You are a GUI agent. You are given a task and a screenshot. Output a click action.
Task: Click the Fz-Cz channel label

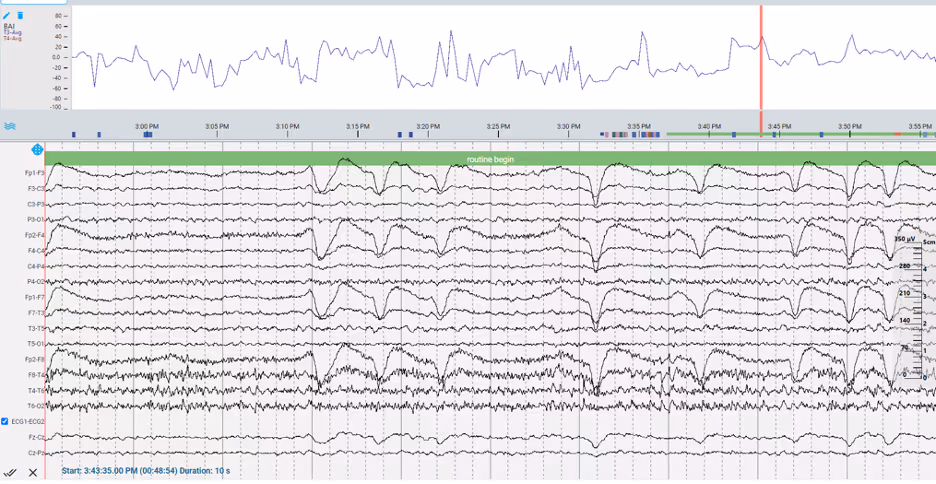pos(36,437)
